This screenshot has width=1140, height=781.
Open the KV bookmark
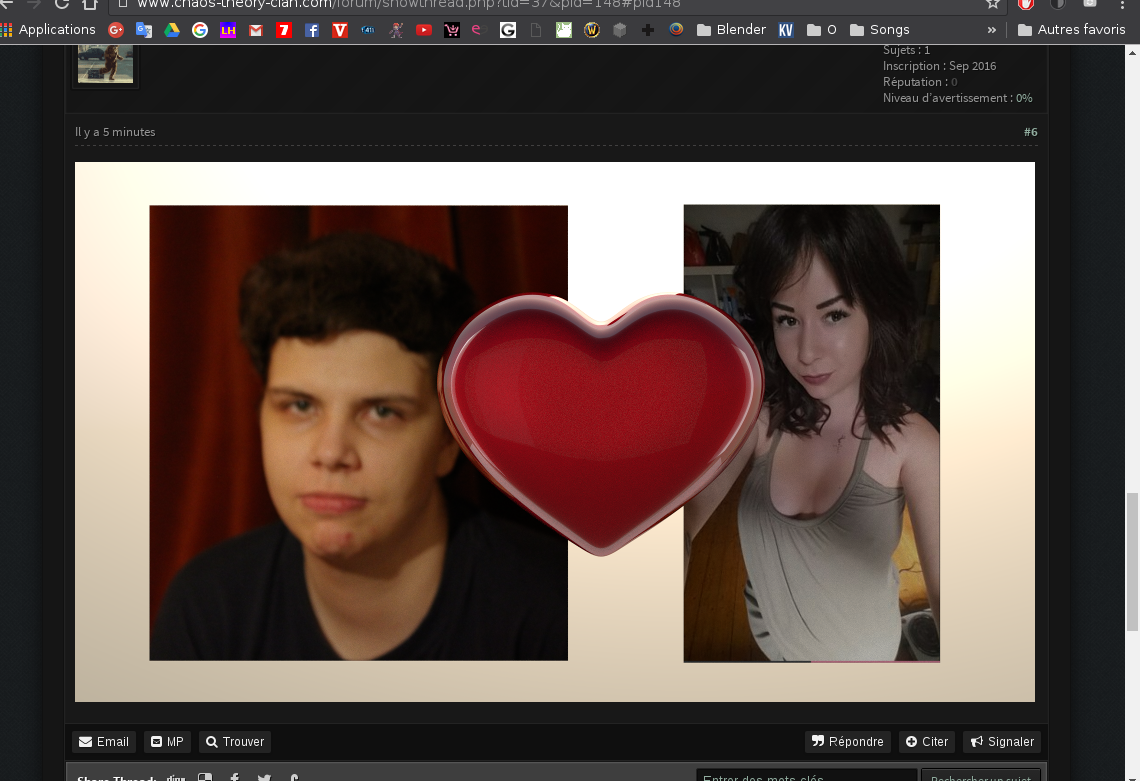[x=785, y=30]
